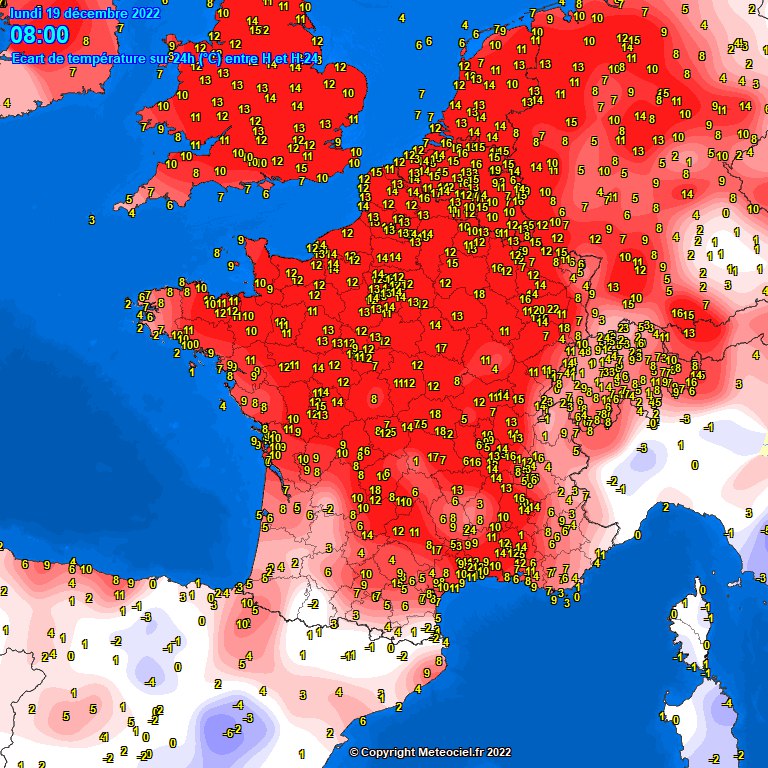
Task: Select the 8 value over Ireland
Action: coord(86,41)
